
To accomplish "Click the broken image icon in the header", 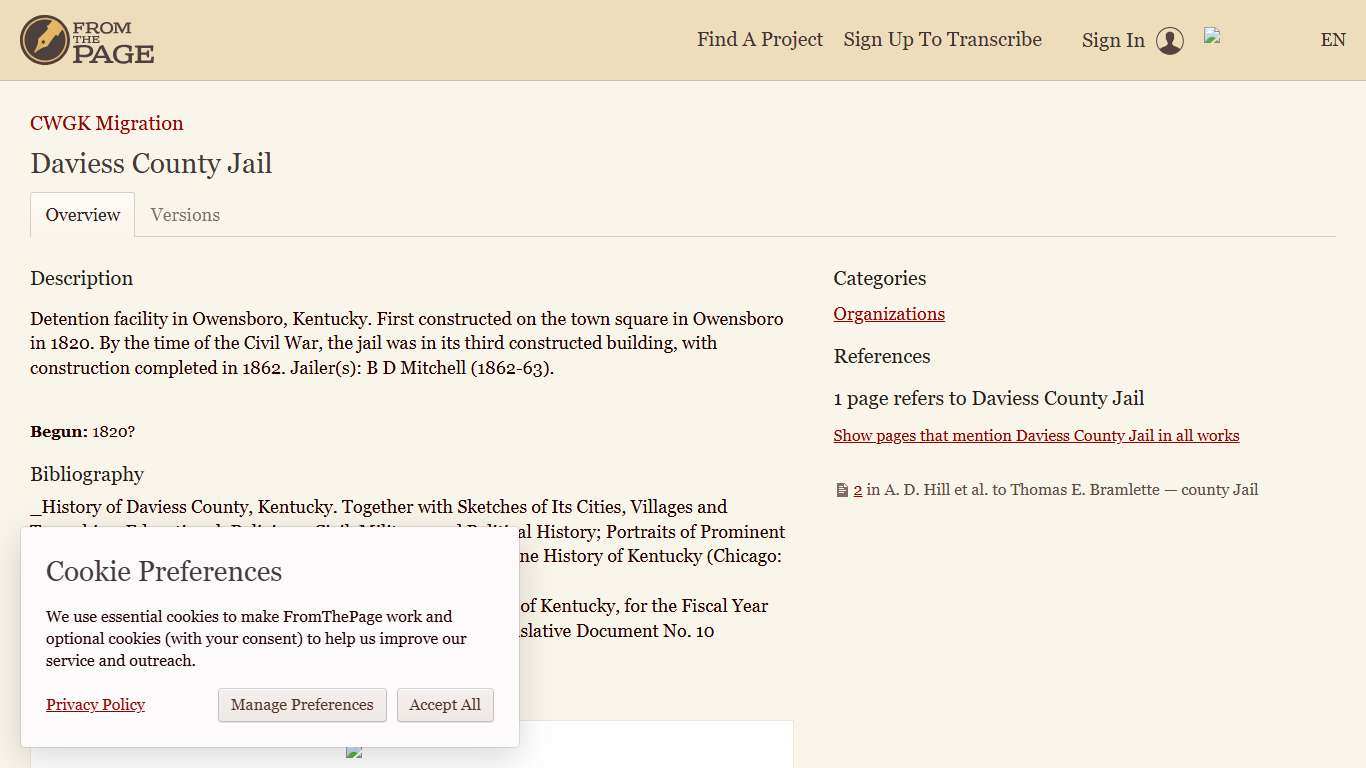I will tap(1212, 35).
